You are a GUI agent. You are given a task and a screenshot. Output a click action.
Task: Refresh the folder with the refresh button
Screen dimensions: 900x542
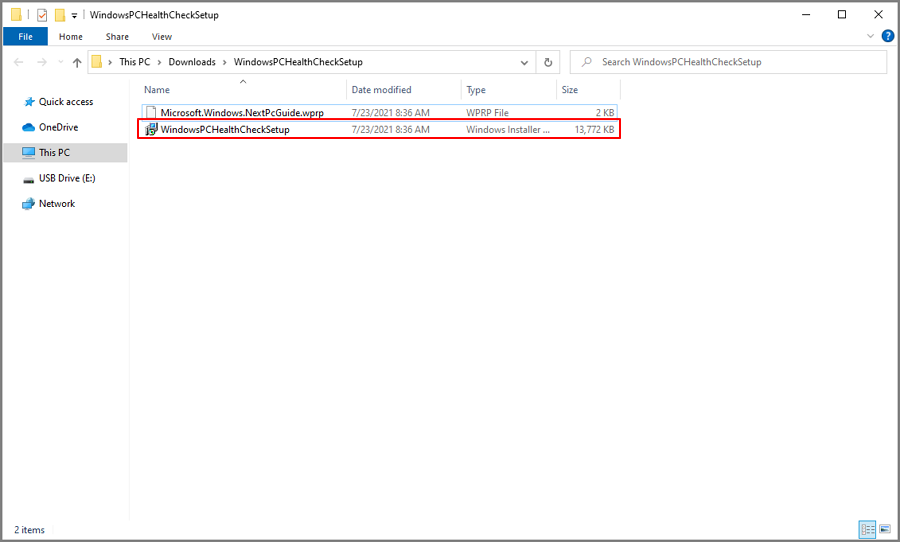point(548,62)
